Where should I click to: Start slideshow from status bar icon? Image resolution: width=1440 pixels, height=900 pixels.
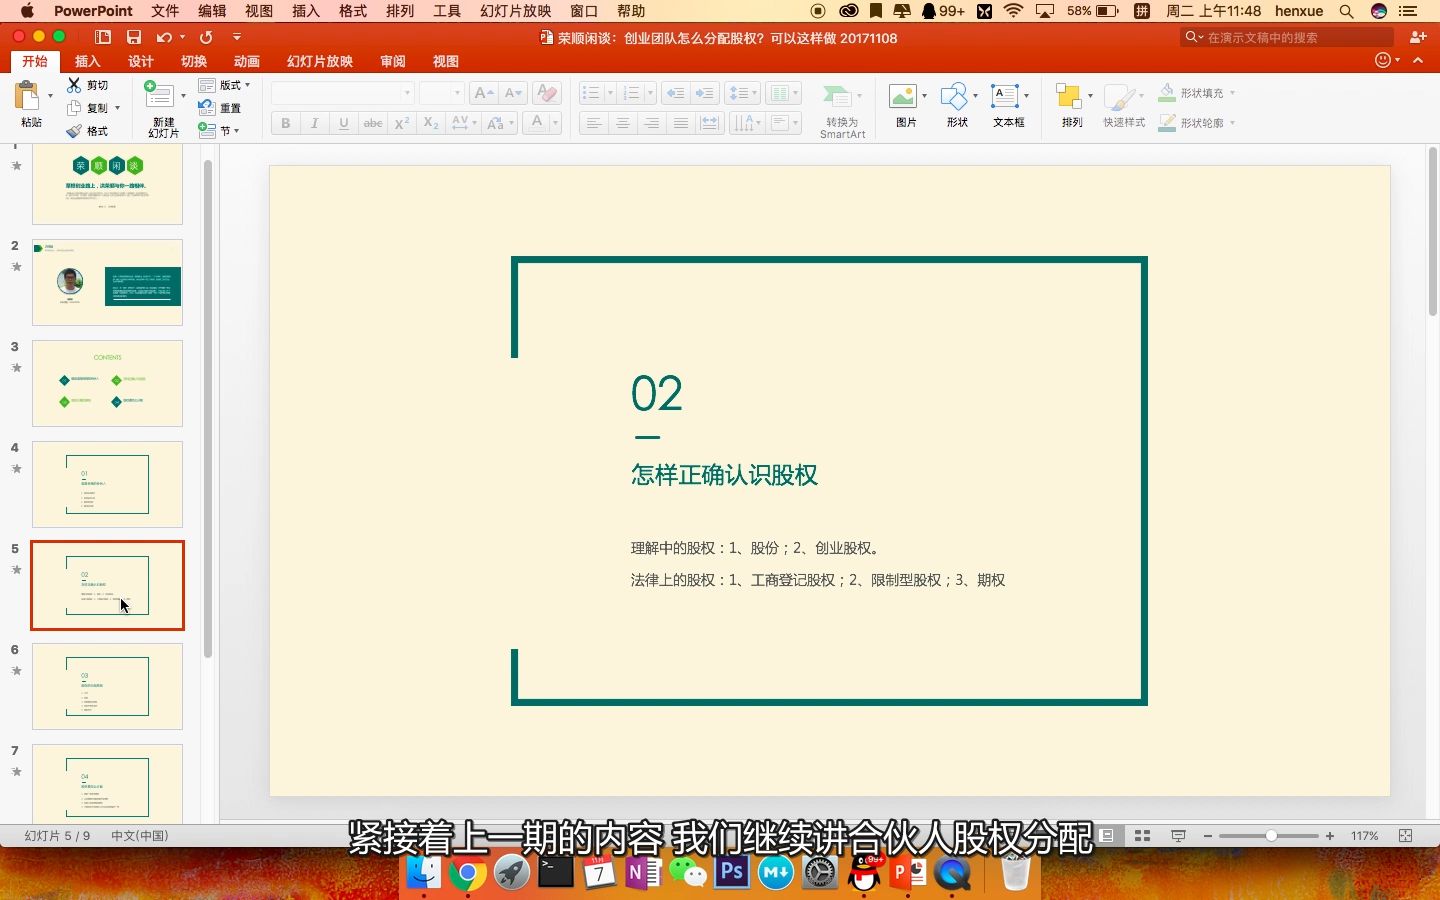(x=1178, y=836)
